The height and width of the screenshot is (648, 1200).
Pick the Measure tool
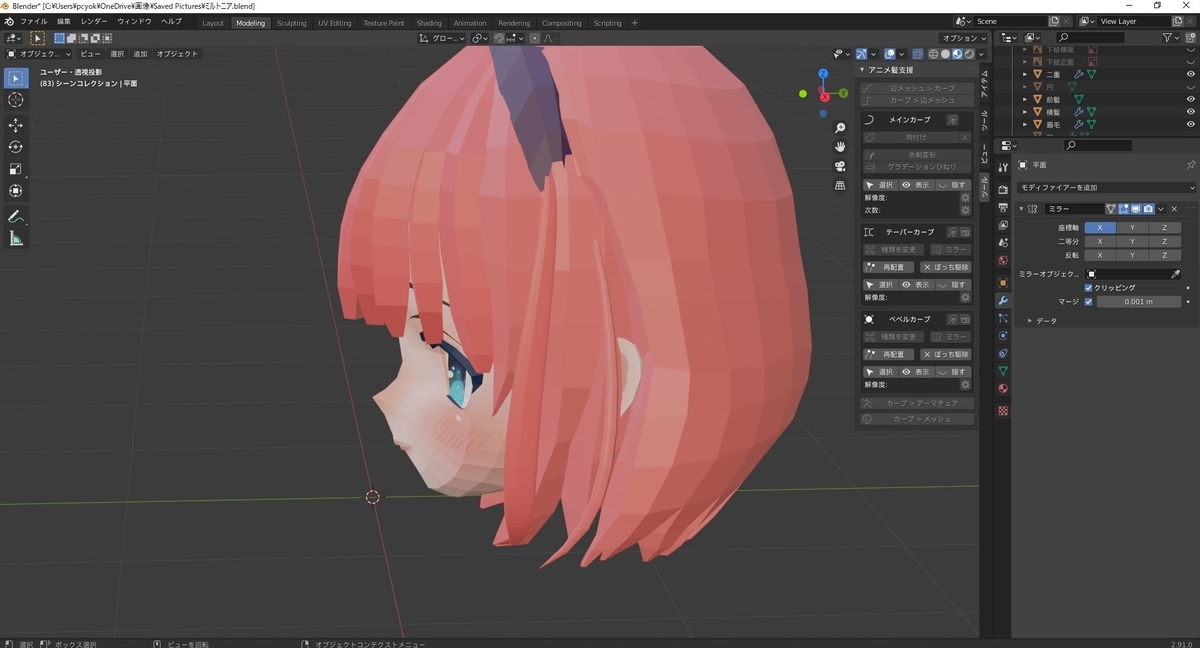pyautogui.click(x=16, y=238)
